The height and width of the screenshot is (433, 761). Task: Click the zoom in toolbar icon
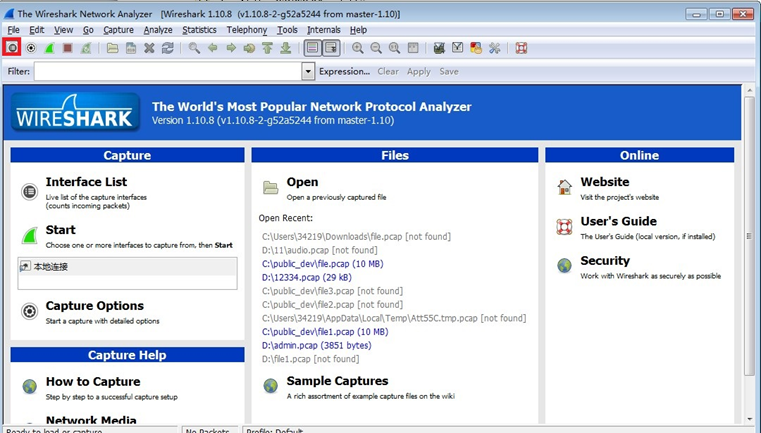358,48
